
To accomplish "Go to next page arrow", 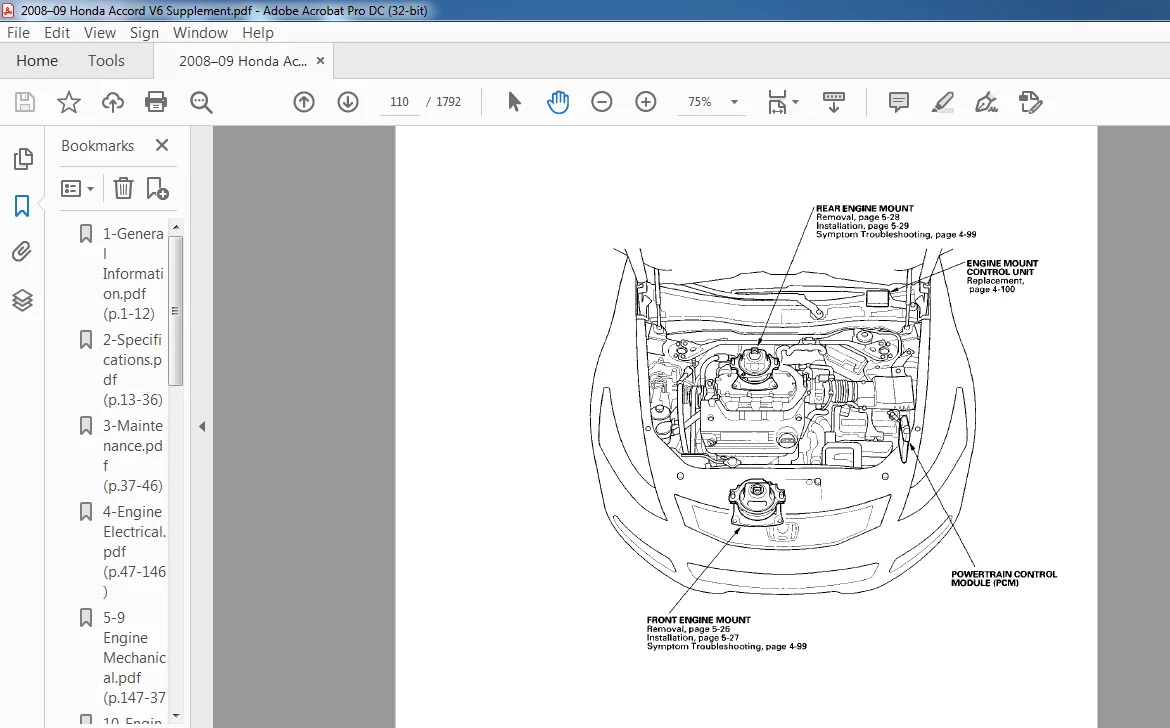I will point(348,102).
